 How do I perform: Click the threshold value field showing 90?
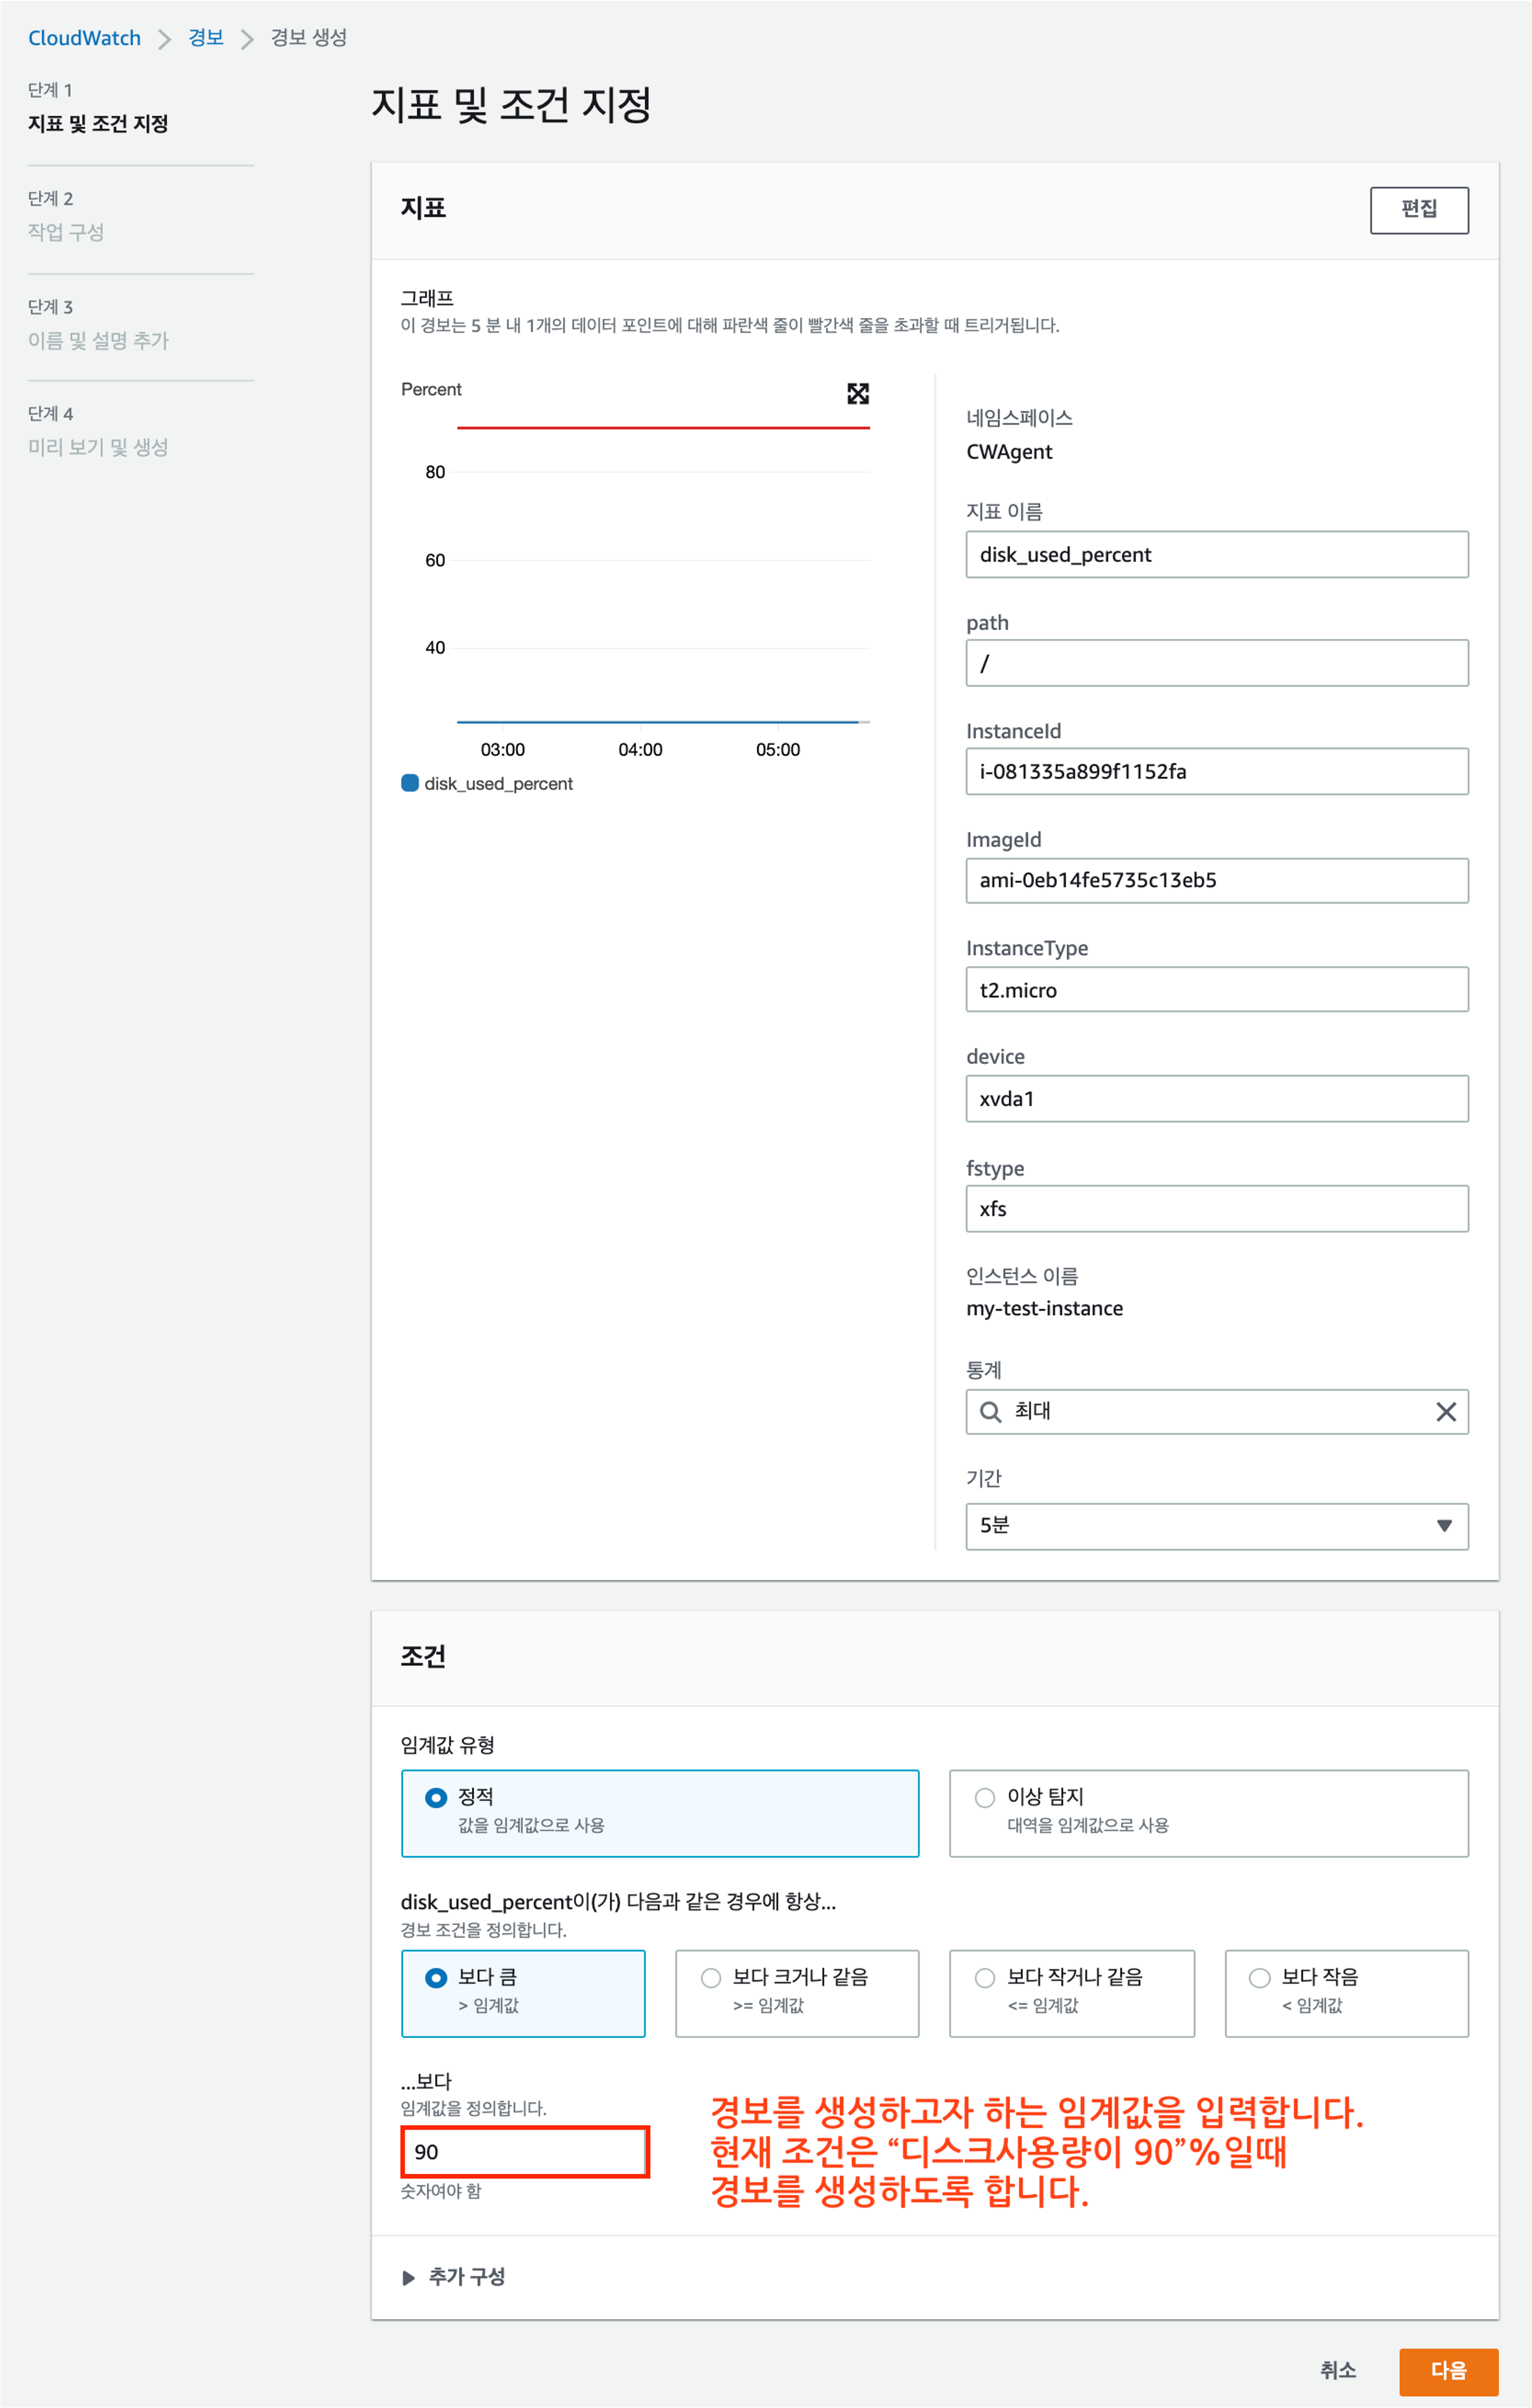(524, 2151)
